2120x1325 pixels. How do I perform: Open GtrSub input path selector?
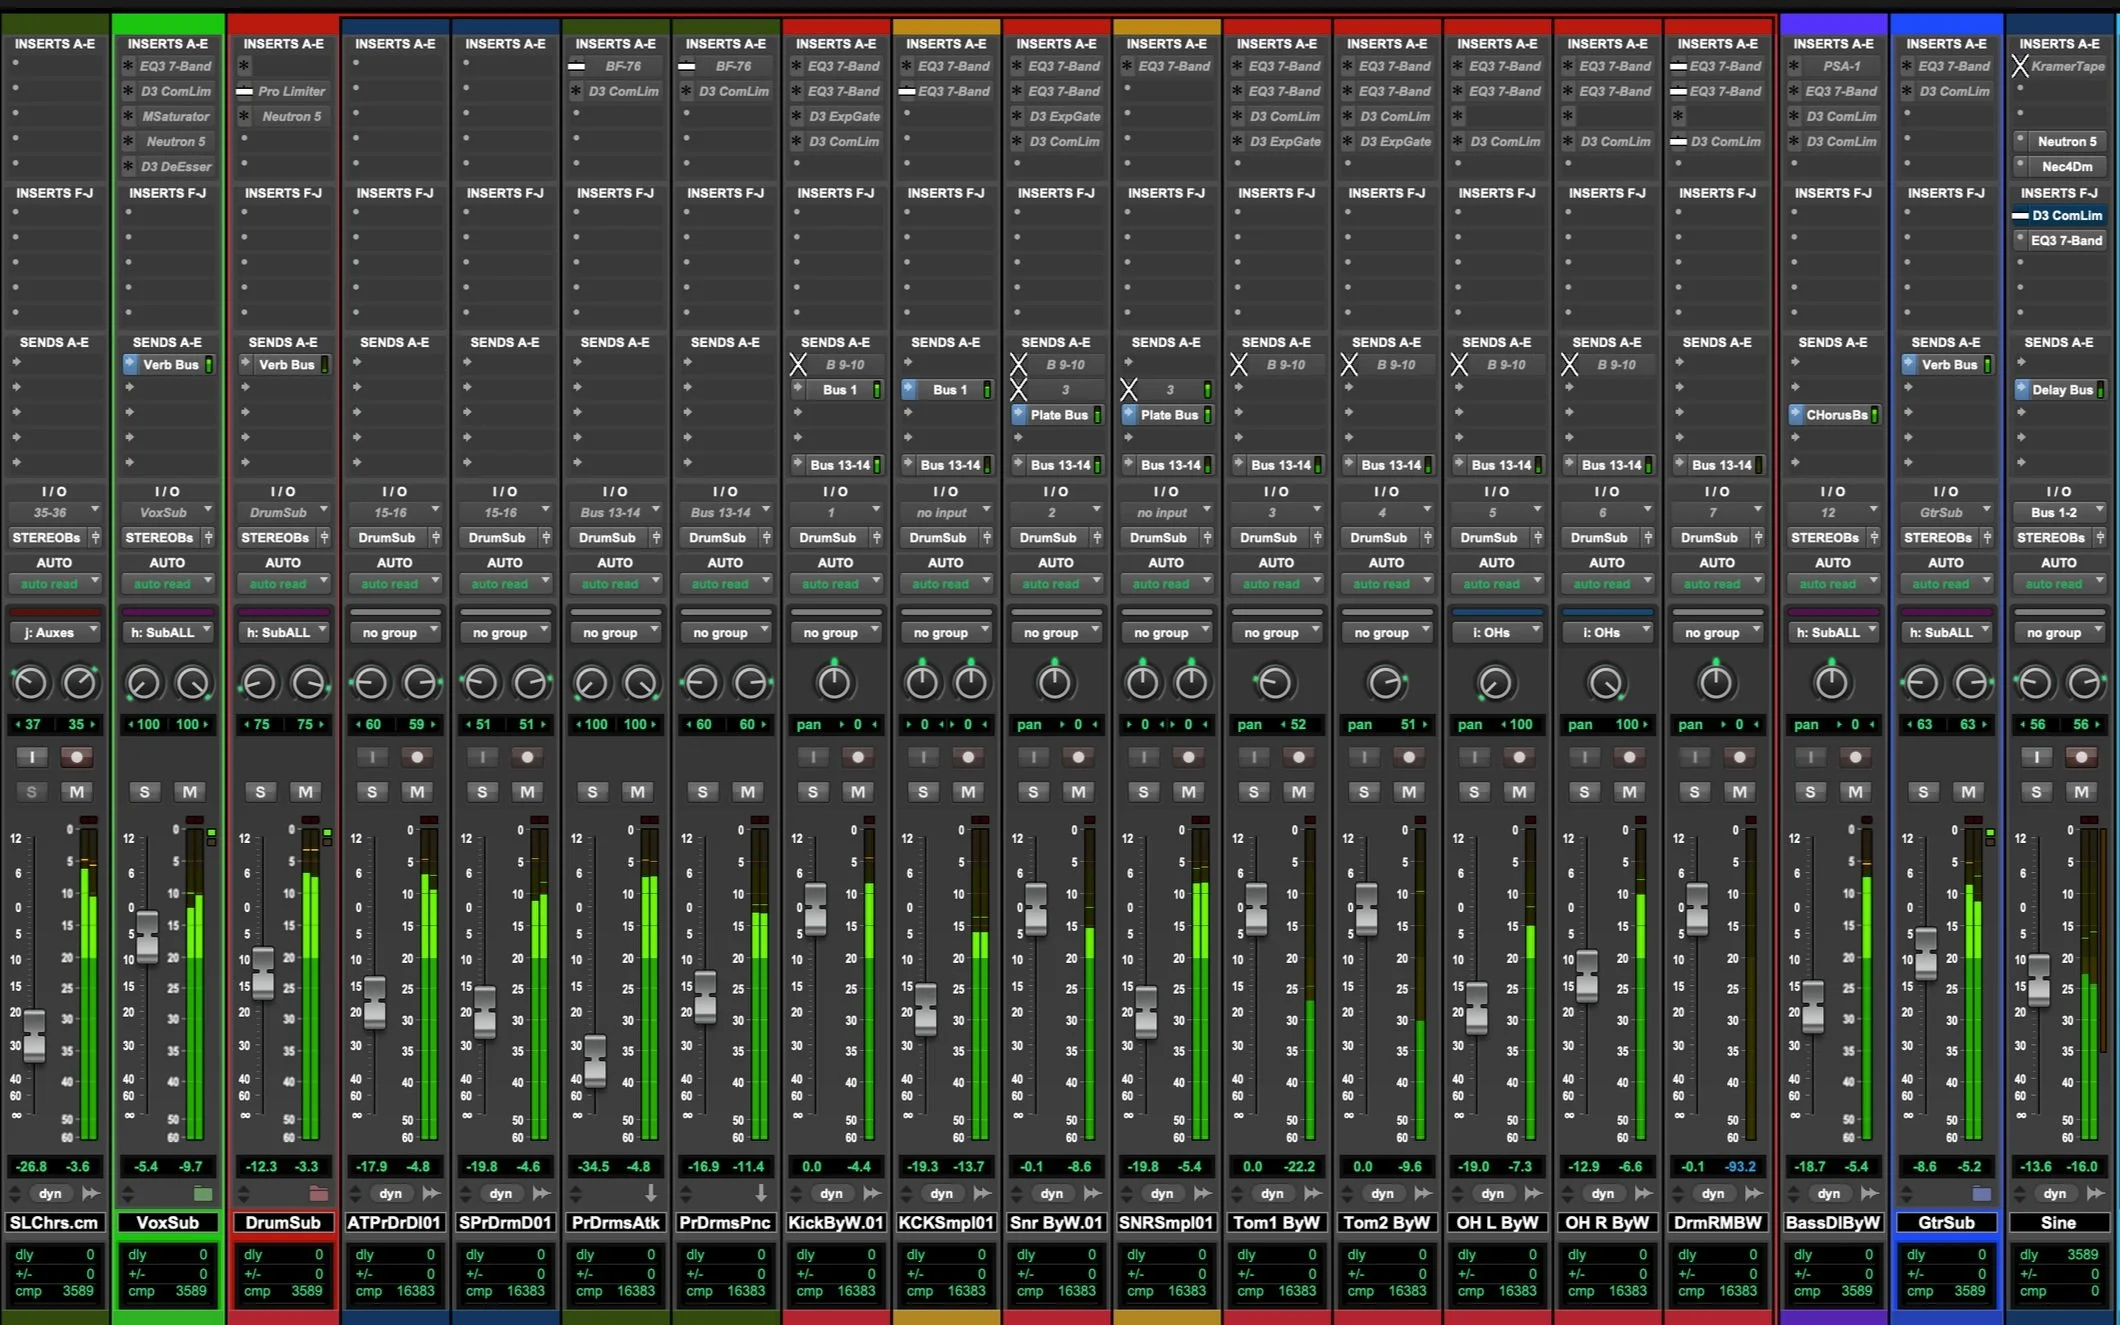pyautogui.click(x=1945, y=512)
